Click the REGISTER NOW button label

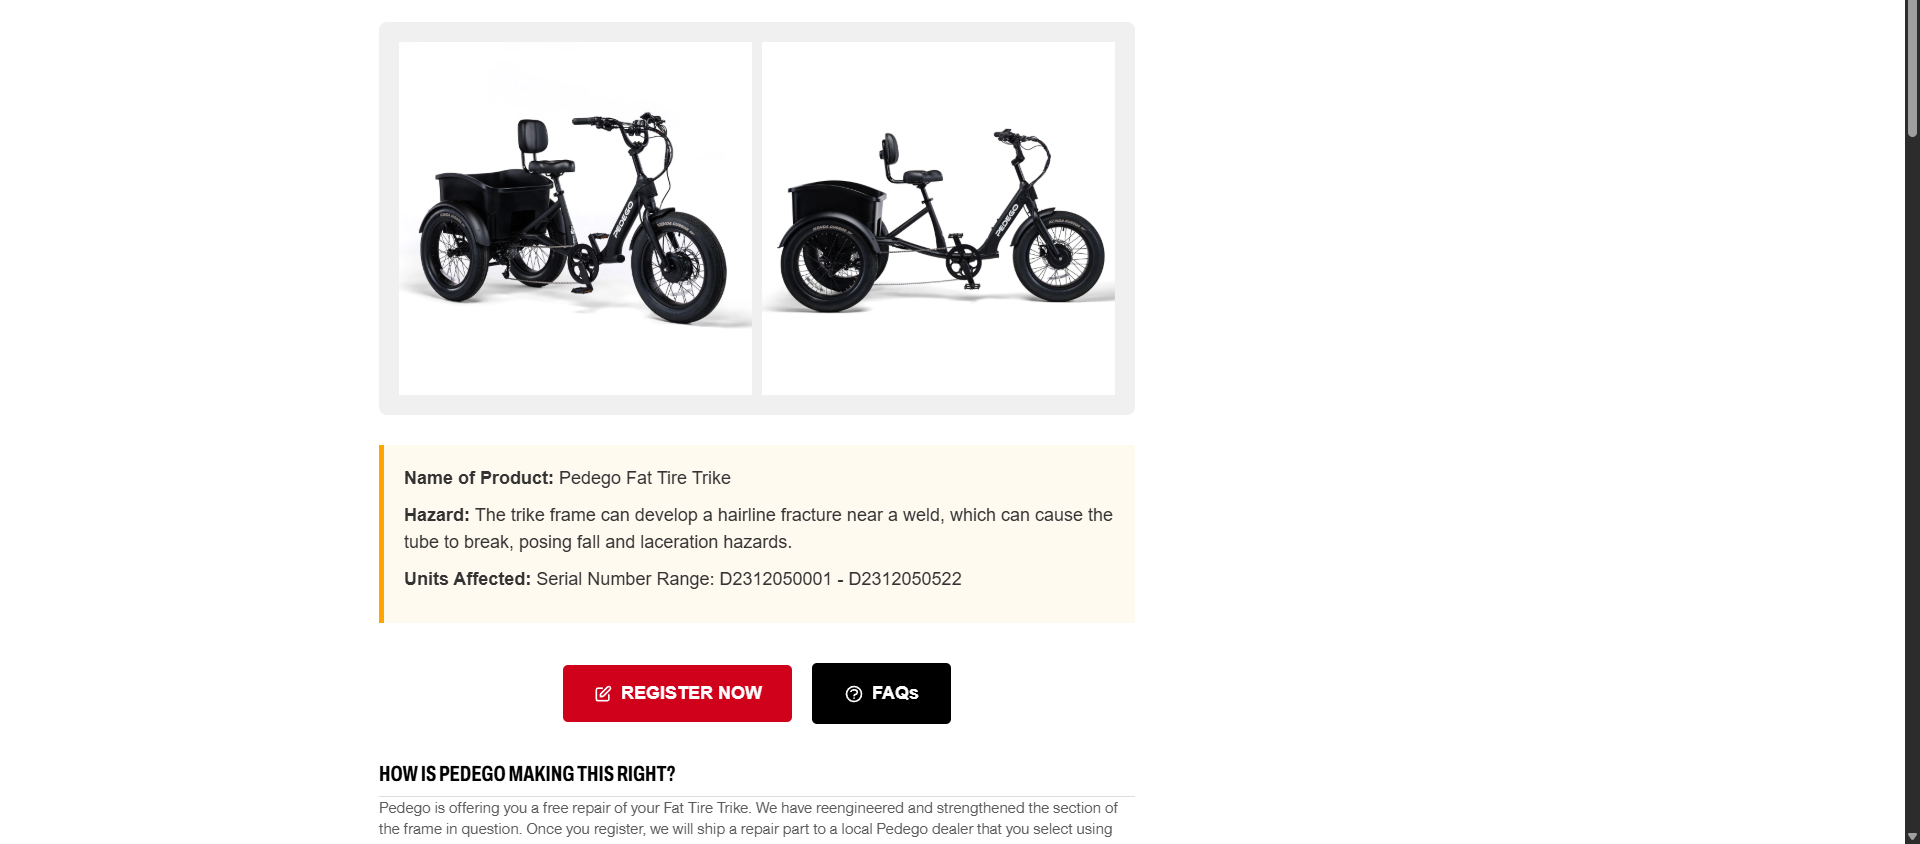pos(691,693)
